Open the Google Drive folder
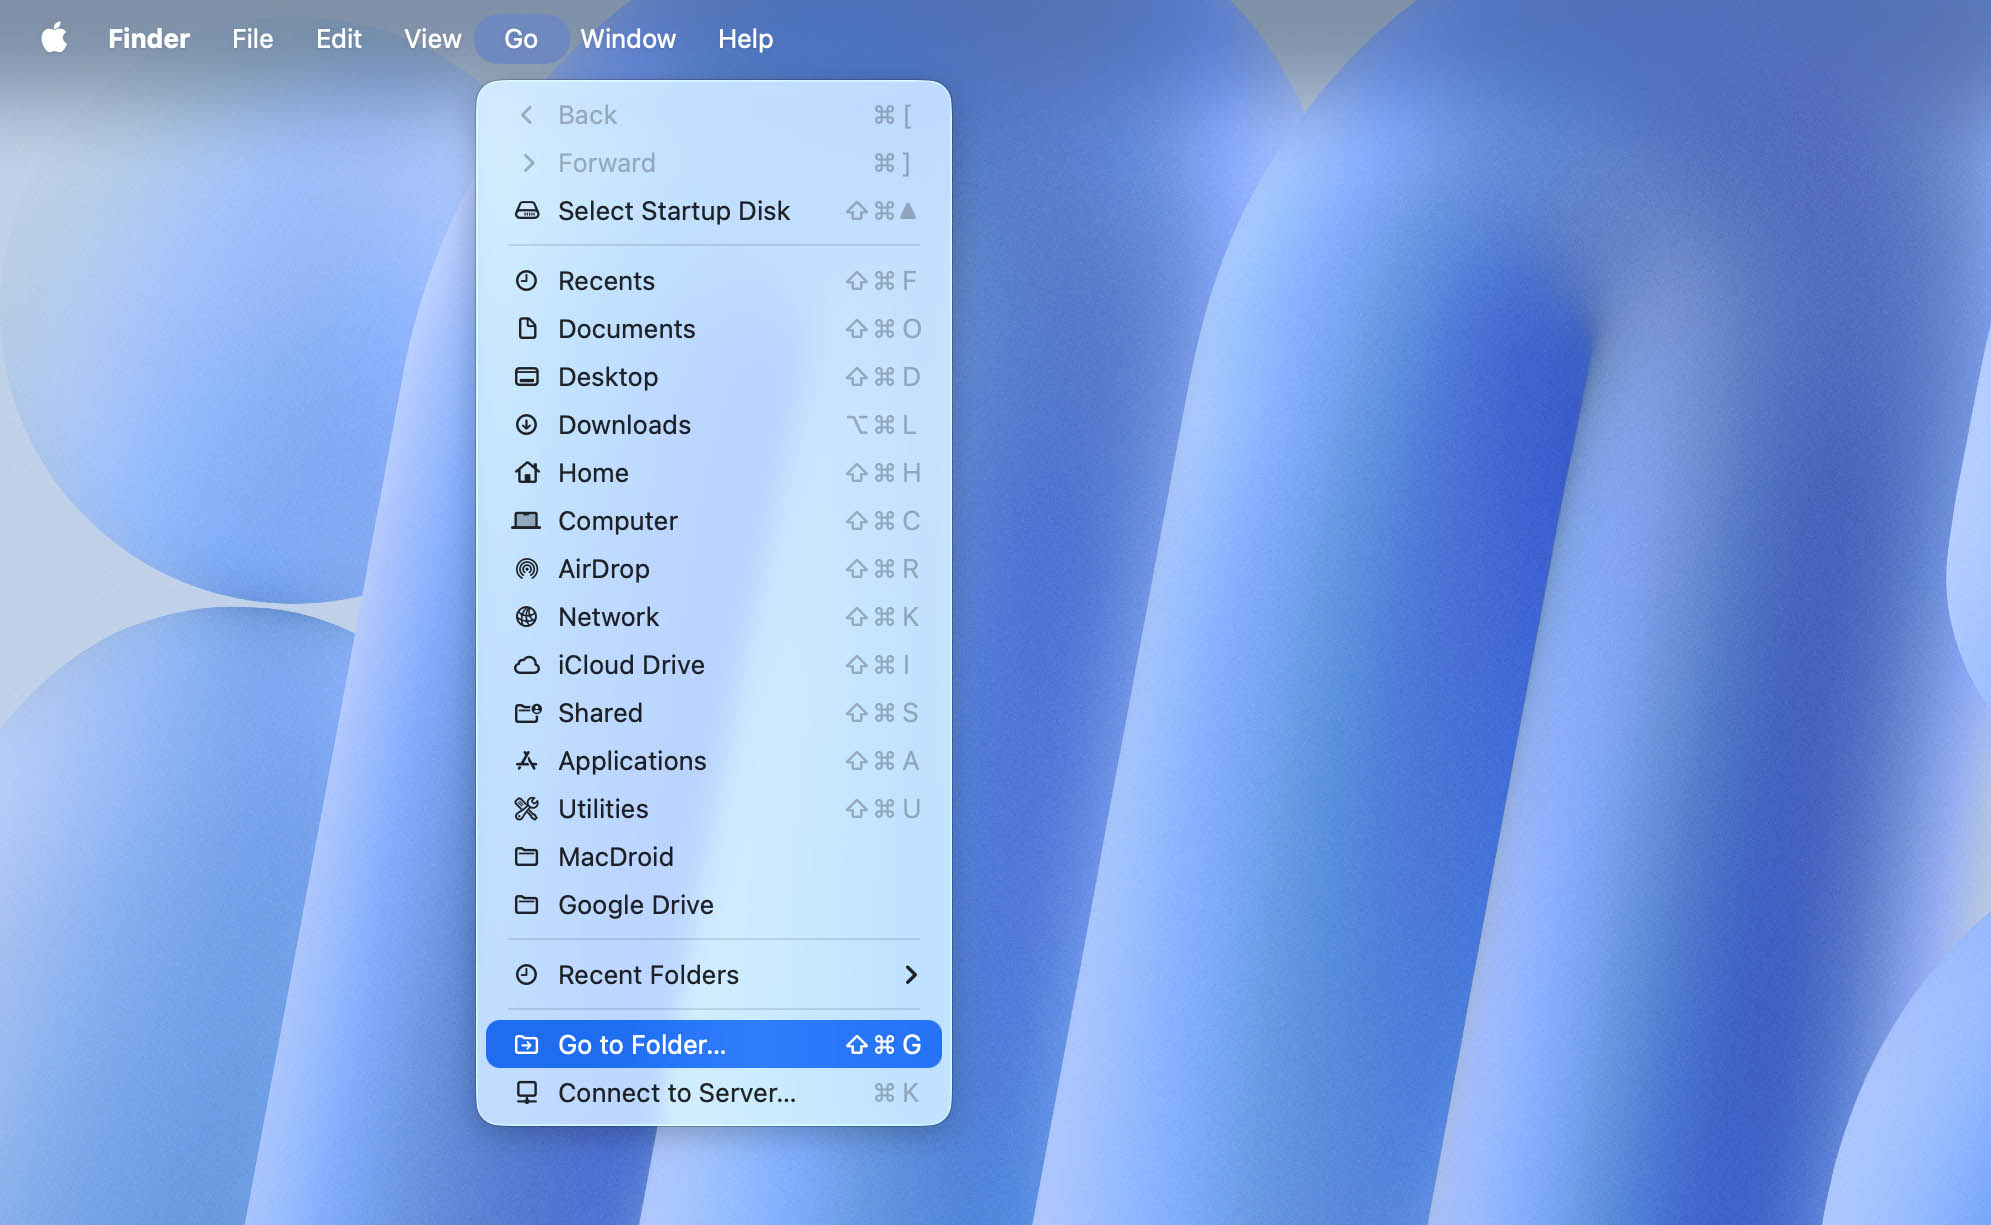Viewport: 1991px width, 1225px height. 635,905
